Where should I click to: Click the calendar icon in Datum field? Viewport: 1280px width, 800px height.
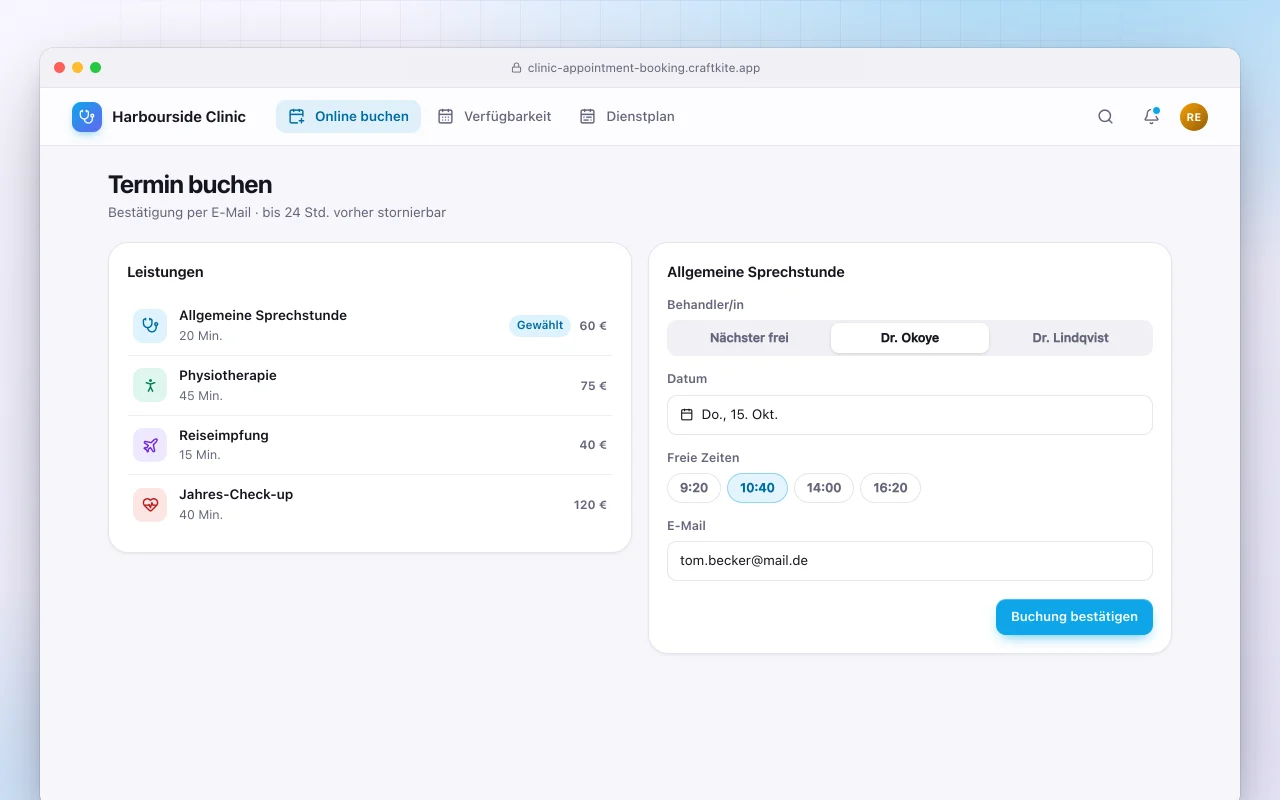[687, 414]
